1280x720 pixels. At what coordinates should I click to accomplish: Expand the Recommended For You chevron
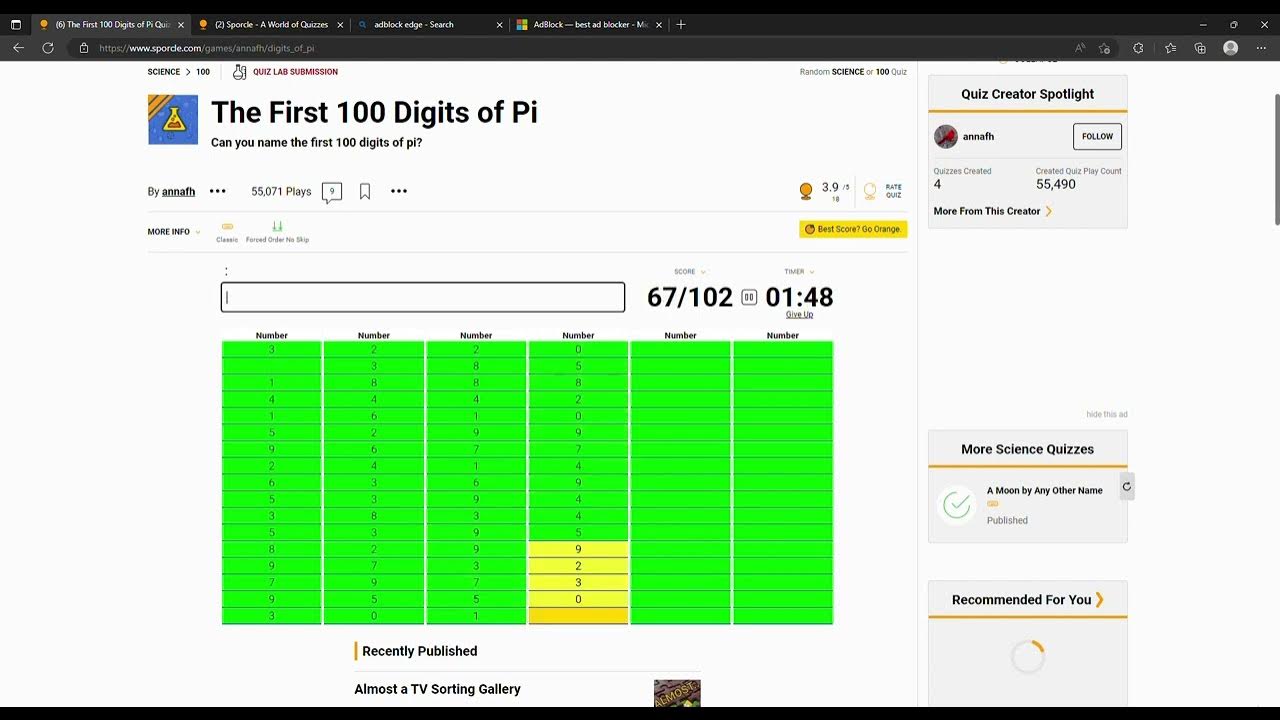[x=1099, y=600]
